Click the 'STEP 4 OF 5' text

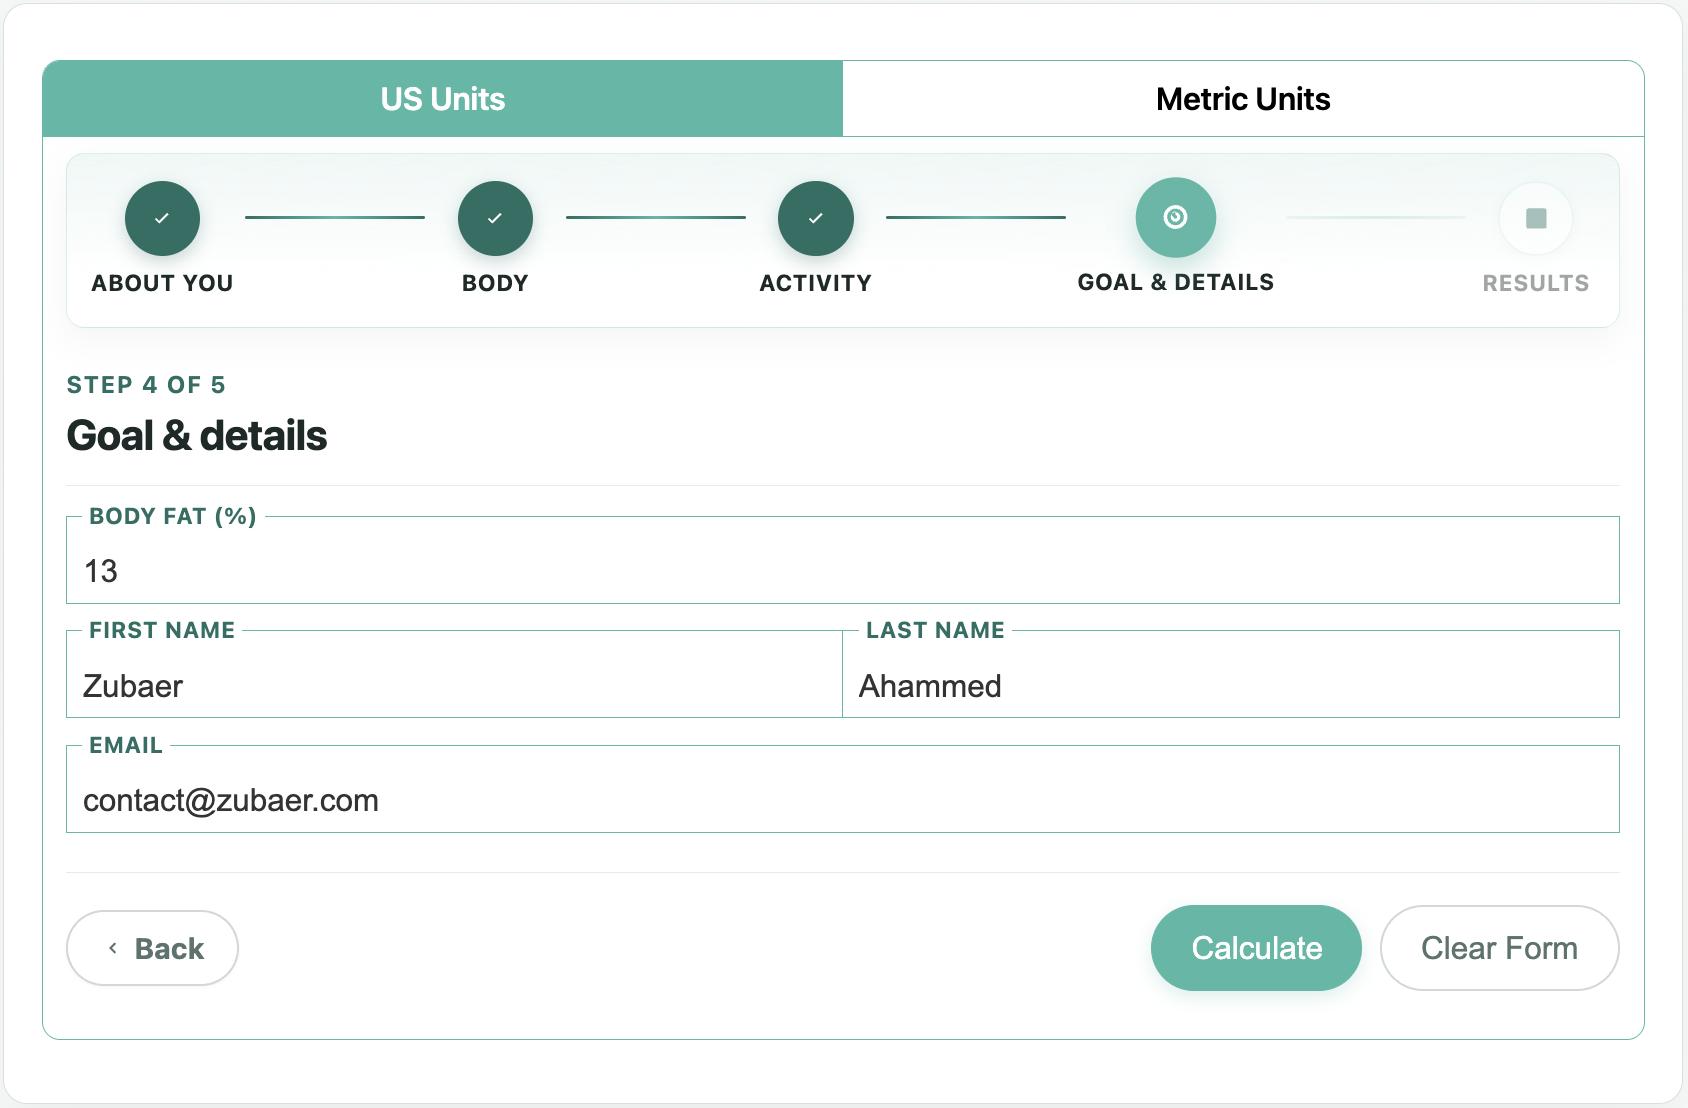146,385
